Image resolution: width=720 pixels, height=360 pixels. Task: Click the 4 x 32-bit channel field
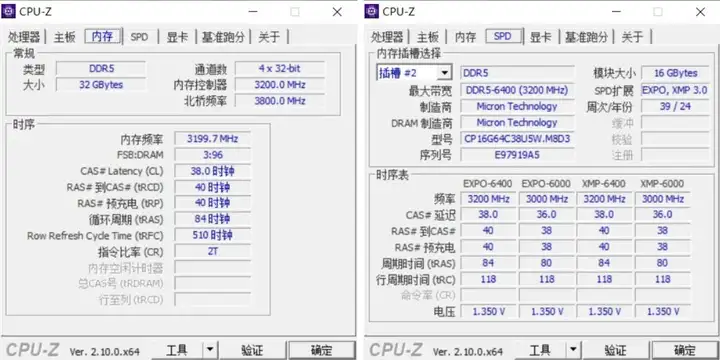coord(280,69)
